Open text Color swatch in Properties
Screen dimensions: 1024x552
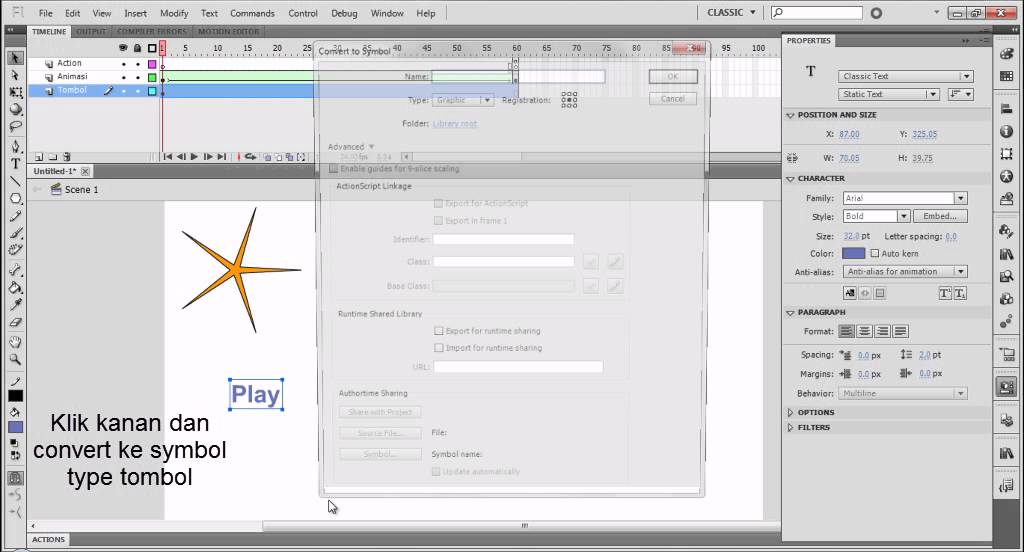pyautogui.click(x=853, y=253)
